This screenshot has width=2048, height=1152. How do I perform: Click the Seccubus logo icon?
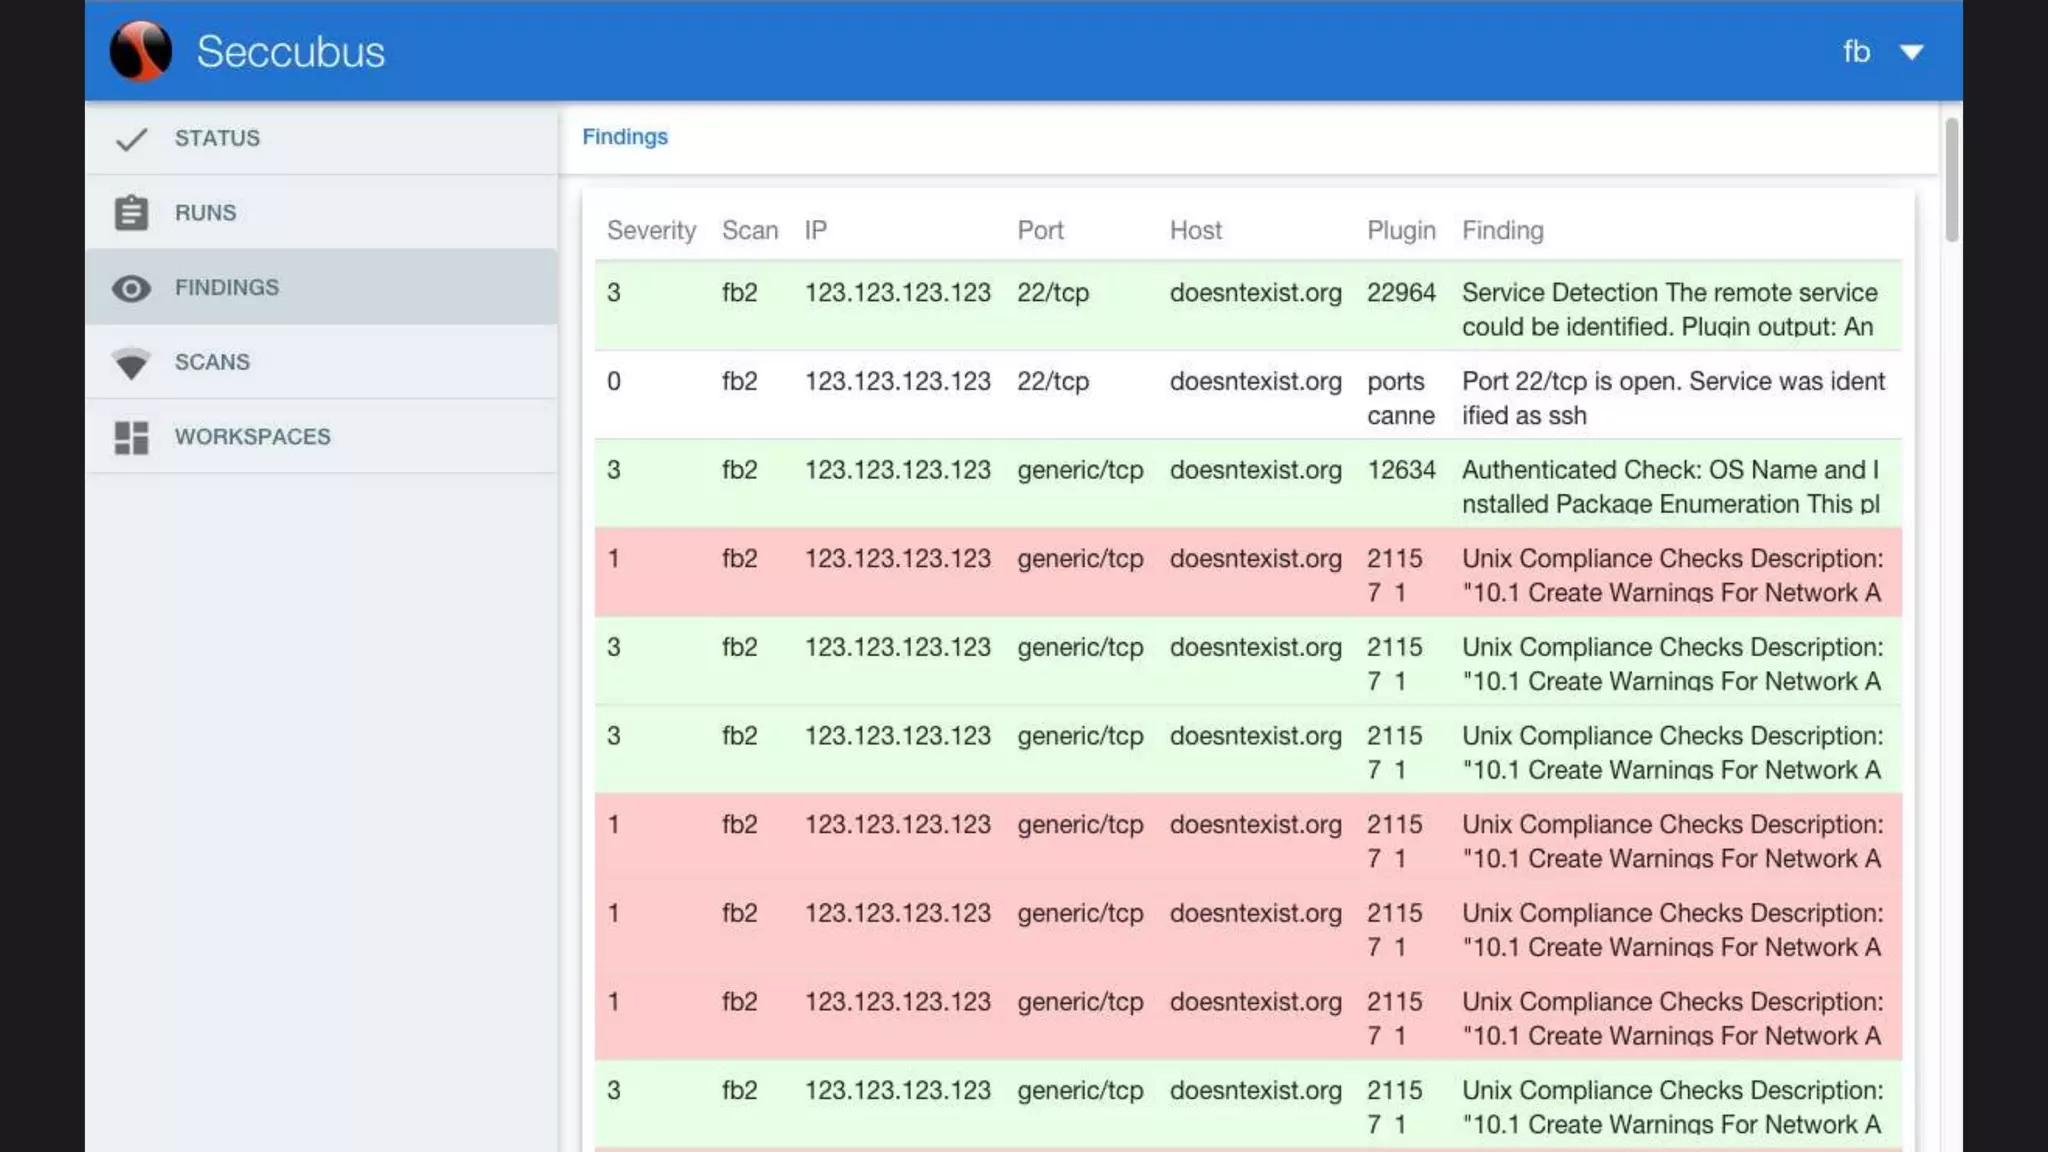[x=140, y=51]
